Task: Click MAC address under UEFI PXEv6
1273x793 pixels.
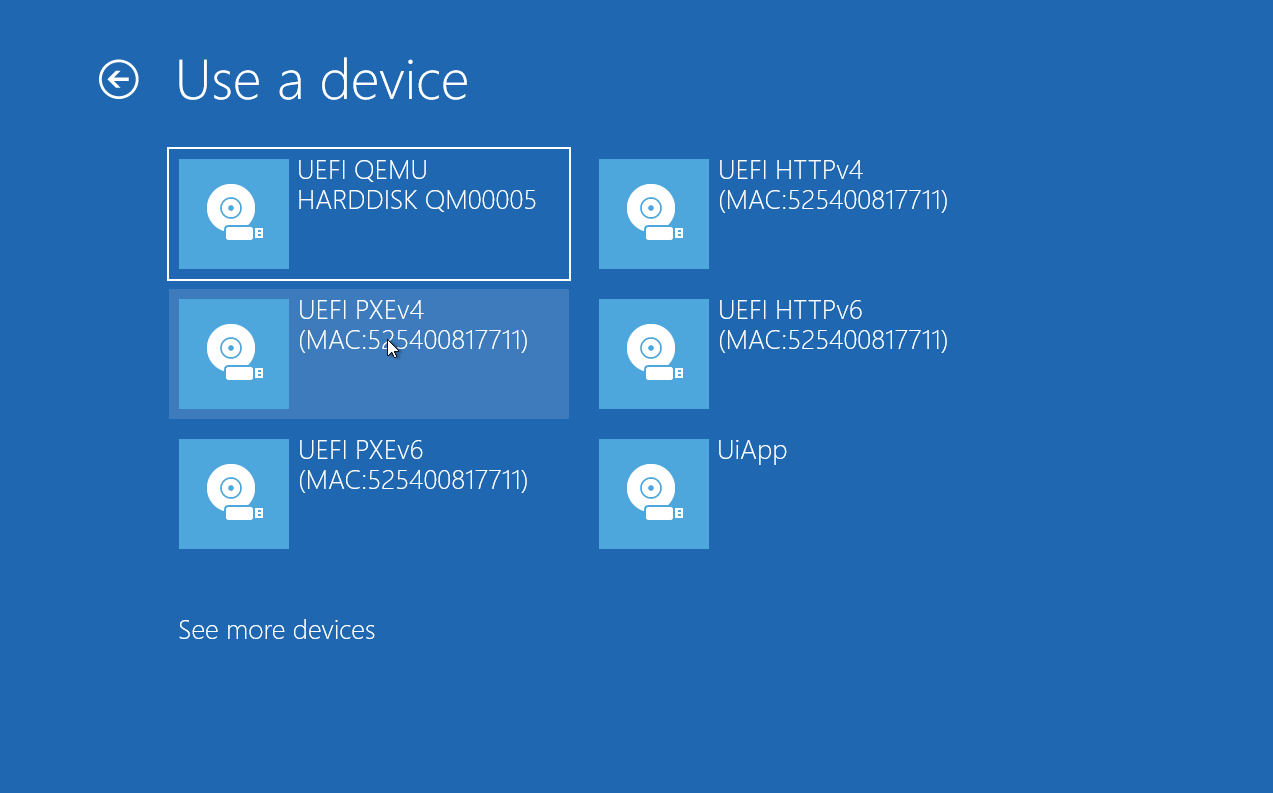Action: pyautogui.click(x=413, y=481)
